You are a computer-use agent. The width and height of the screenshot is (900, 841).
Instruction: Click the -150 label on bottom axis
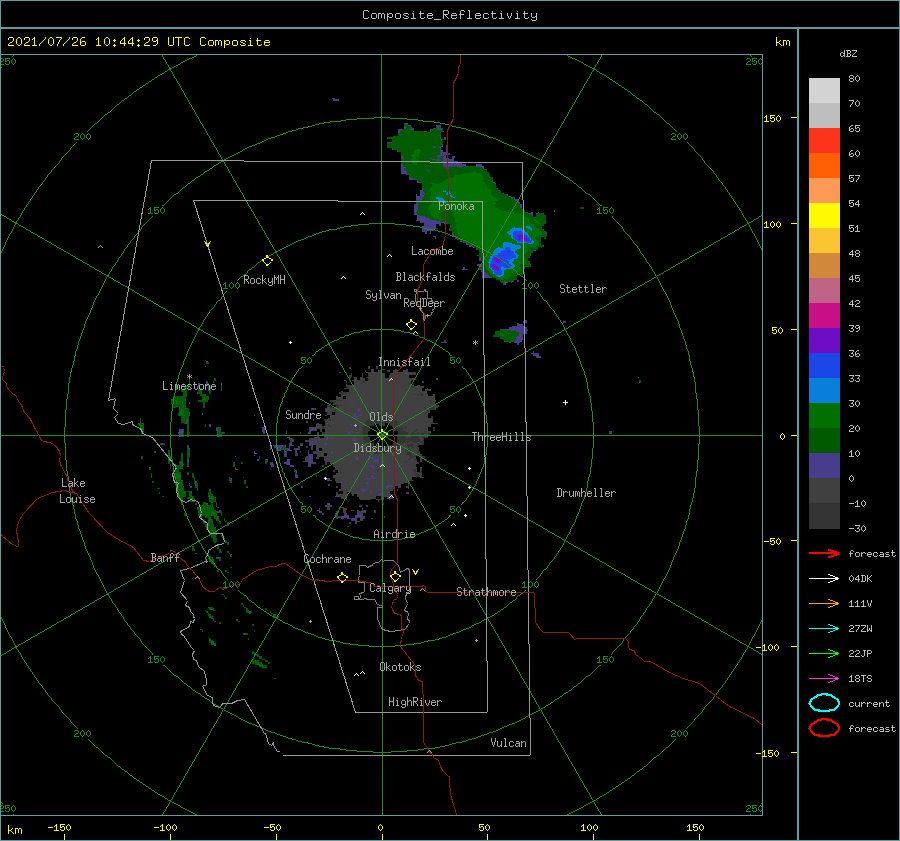point(59,827)
